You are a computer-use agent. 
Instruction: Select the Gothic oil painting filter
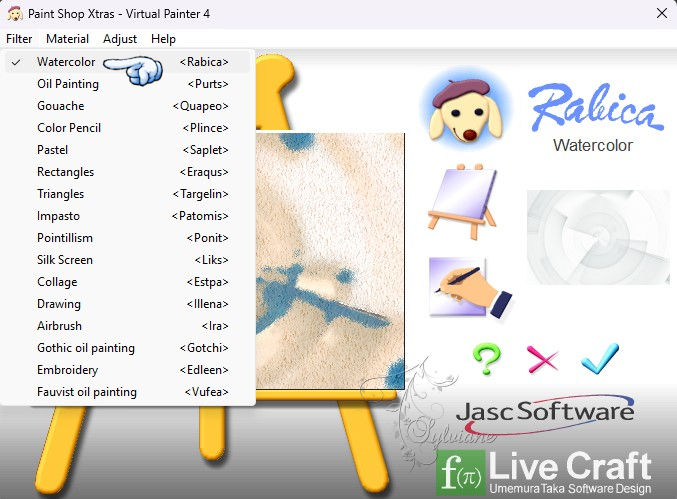pyautogui.click(x=128, y=348)
